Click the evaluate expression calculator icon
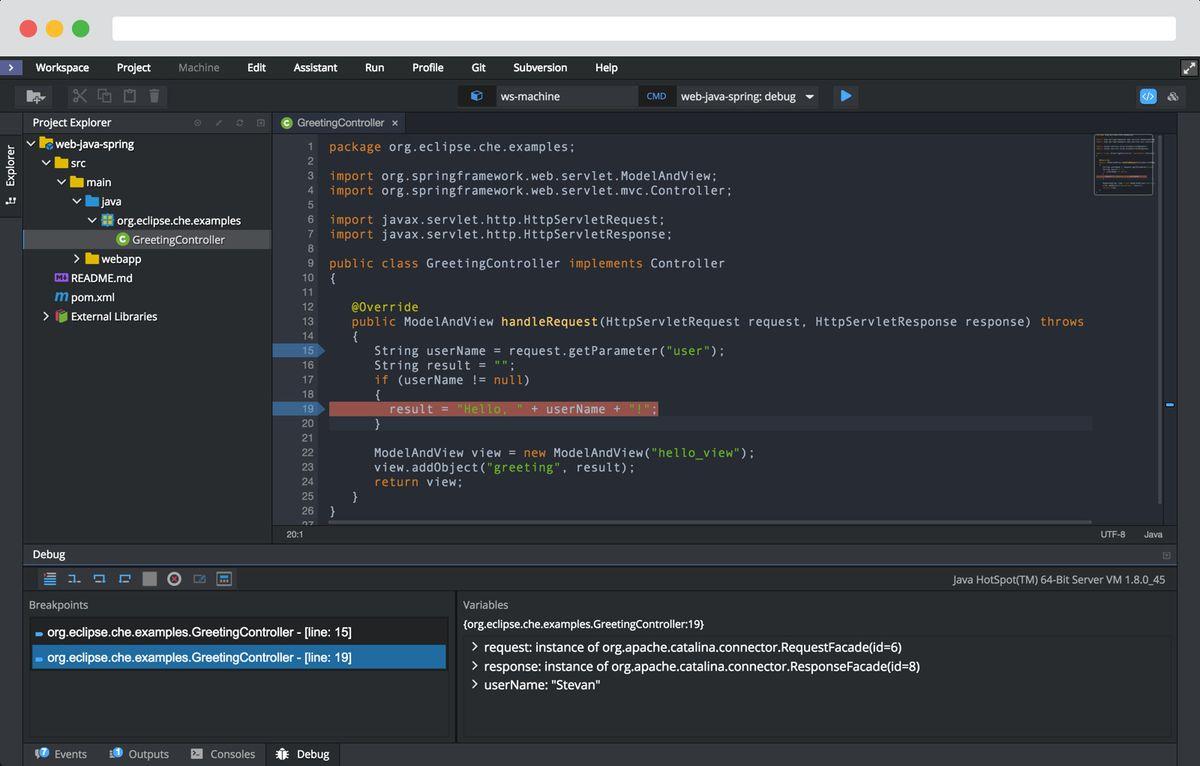Image resolution: width=1200 pixels, height=766 pixels. pos(224,579)
